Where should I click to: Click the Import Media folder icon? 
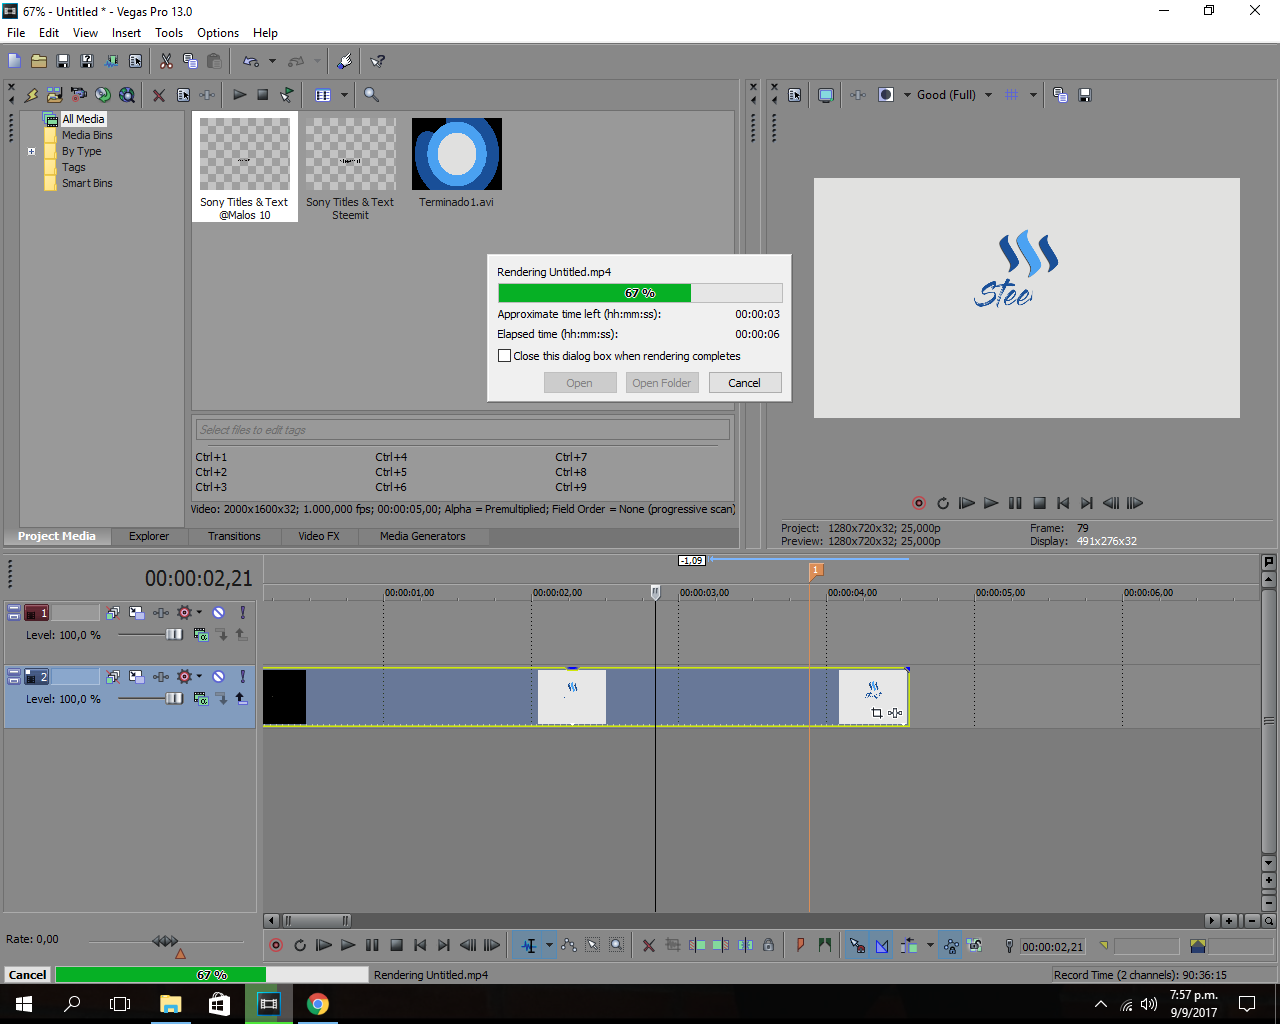55,95
